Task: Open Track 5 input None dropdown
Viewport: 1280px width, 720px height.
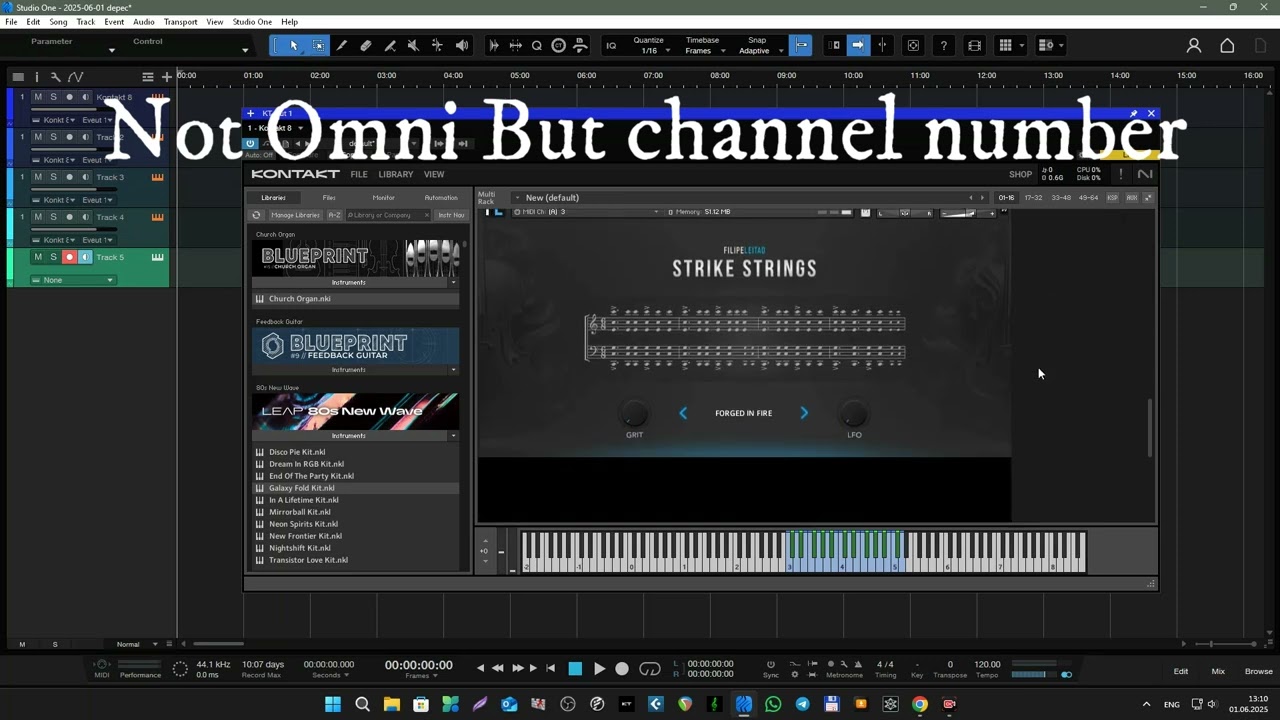Action: coord(72,280)
